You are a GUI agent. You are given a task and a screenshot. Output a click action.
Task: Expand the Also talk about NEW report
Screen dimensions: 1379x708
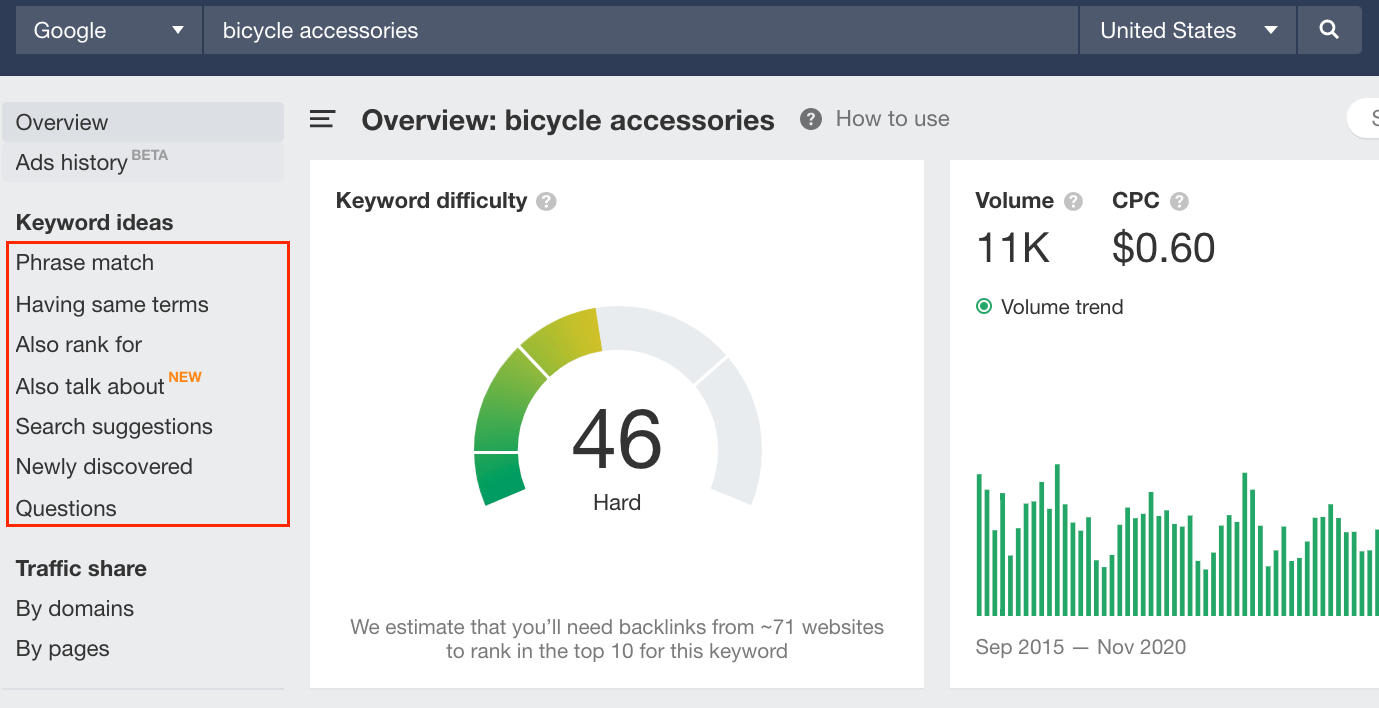click(89, 385)
